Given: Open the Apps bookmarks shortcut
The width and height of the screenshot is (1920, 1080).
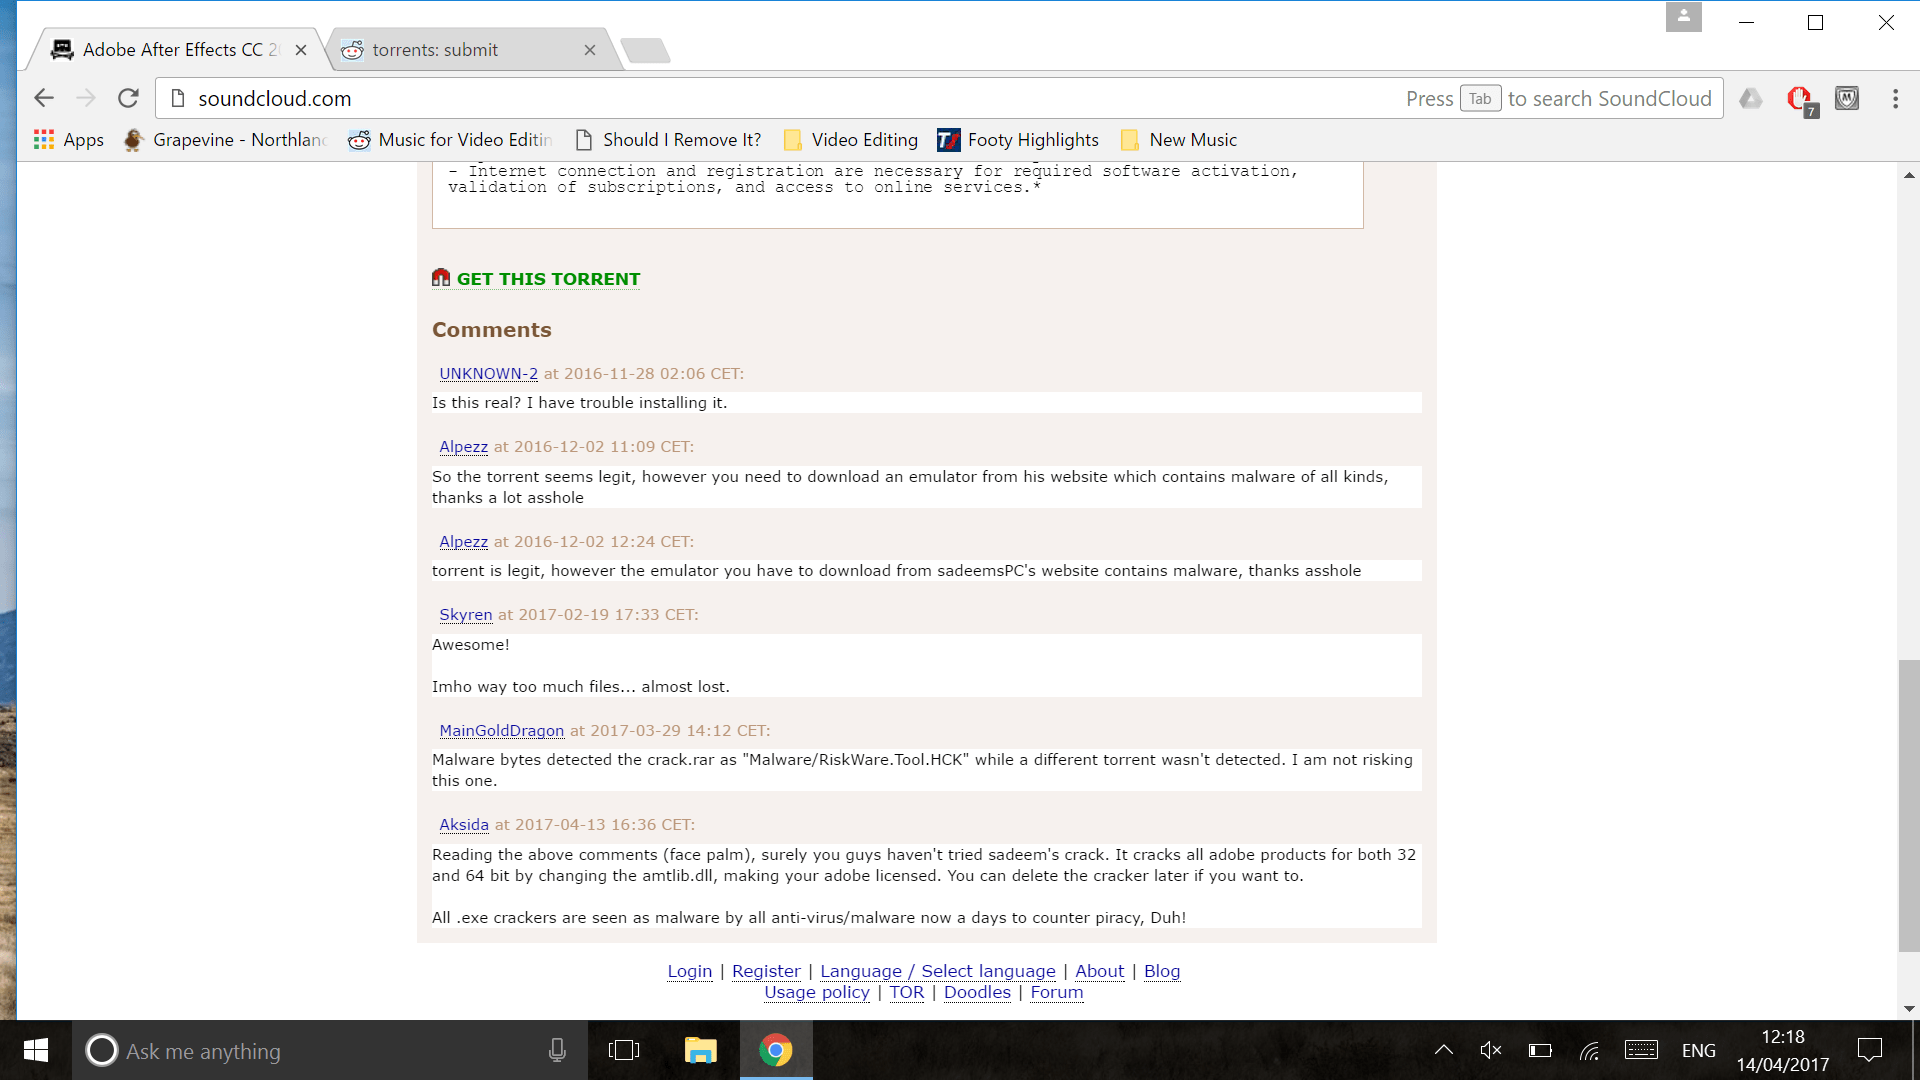Looking at the screenshot, I should (x=68, y=140).
